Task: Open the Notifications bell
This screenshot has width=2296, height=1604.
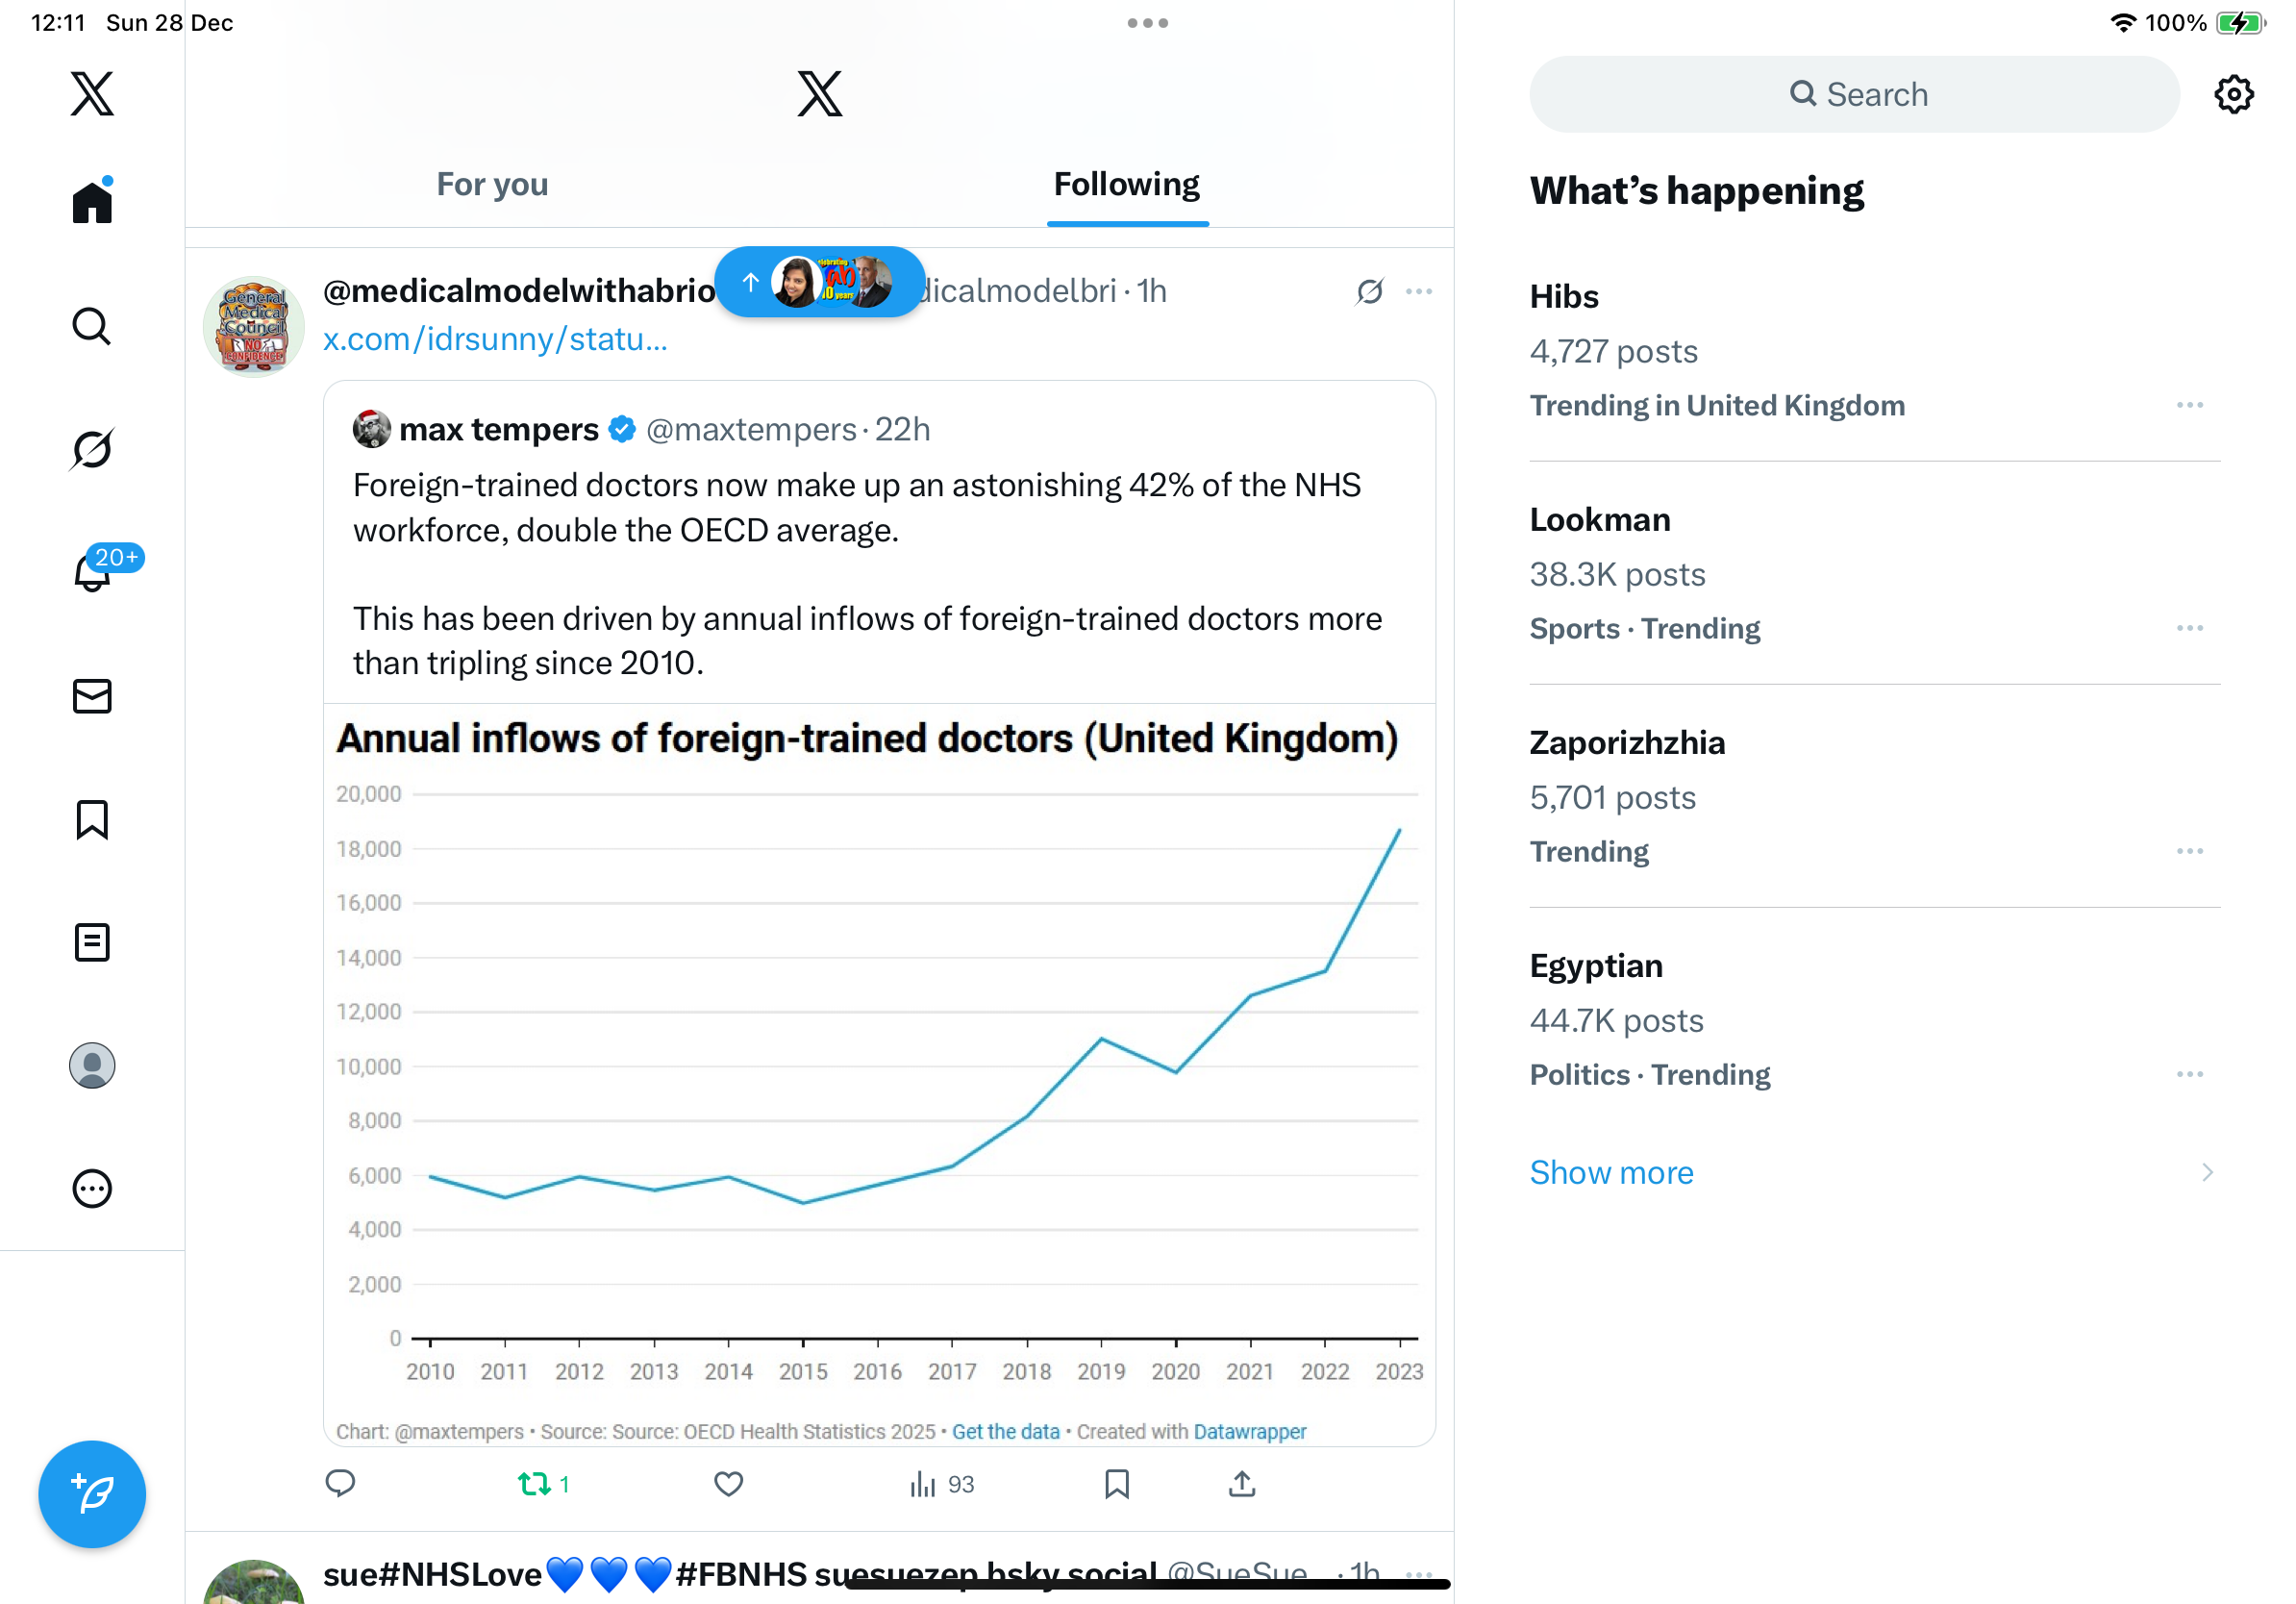Action: [93, 572]
